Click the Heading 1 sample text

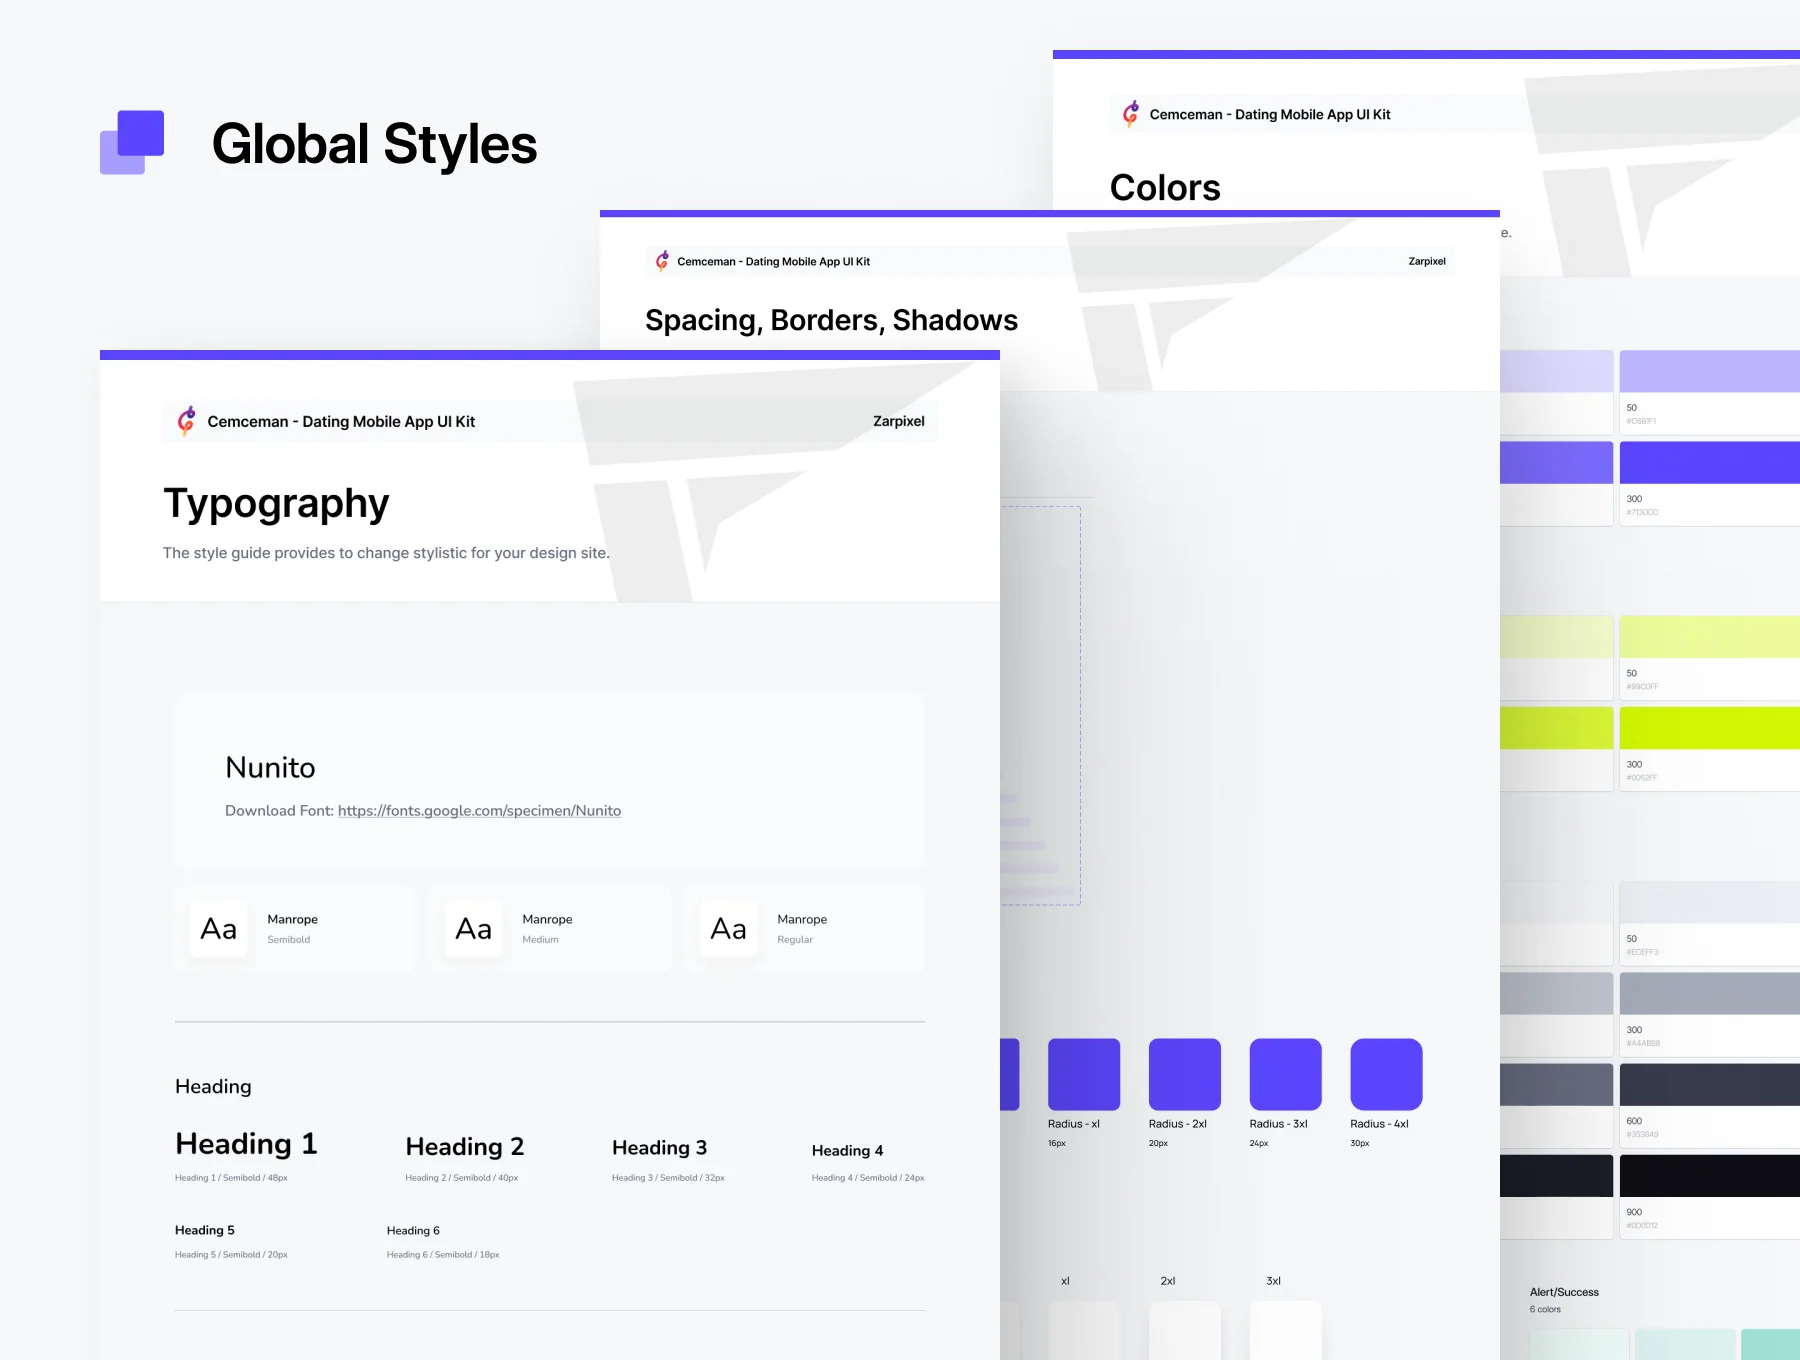click(246, 1143)
